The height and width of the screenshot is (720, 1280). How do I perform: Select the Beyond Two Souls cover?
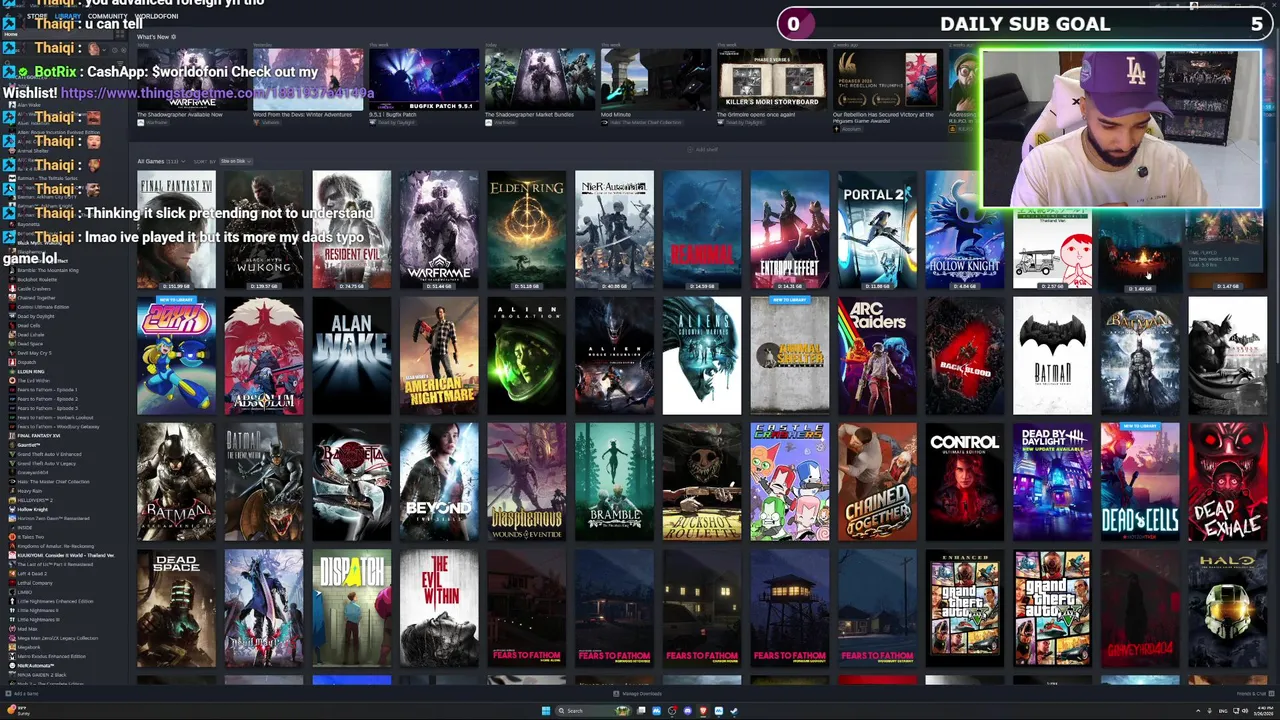pyautogui.click(x=439, y=482)
